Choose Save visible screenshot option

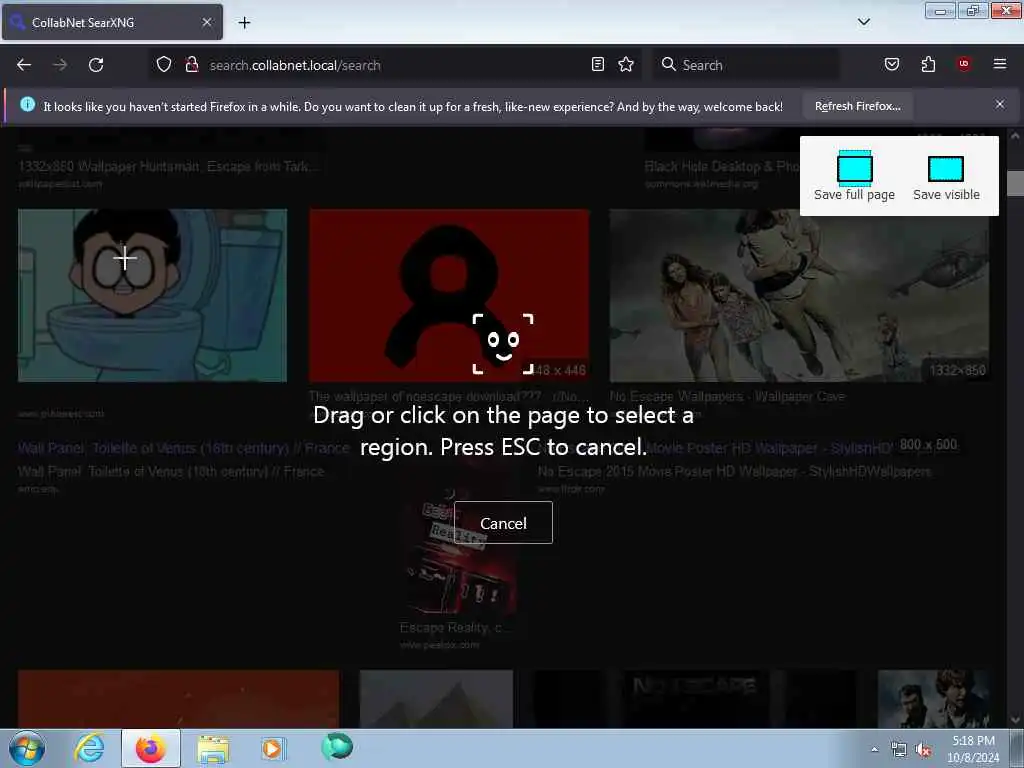pos(946,178)
